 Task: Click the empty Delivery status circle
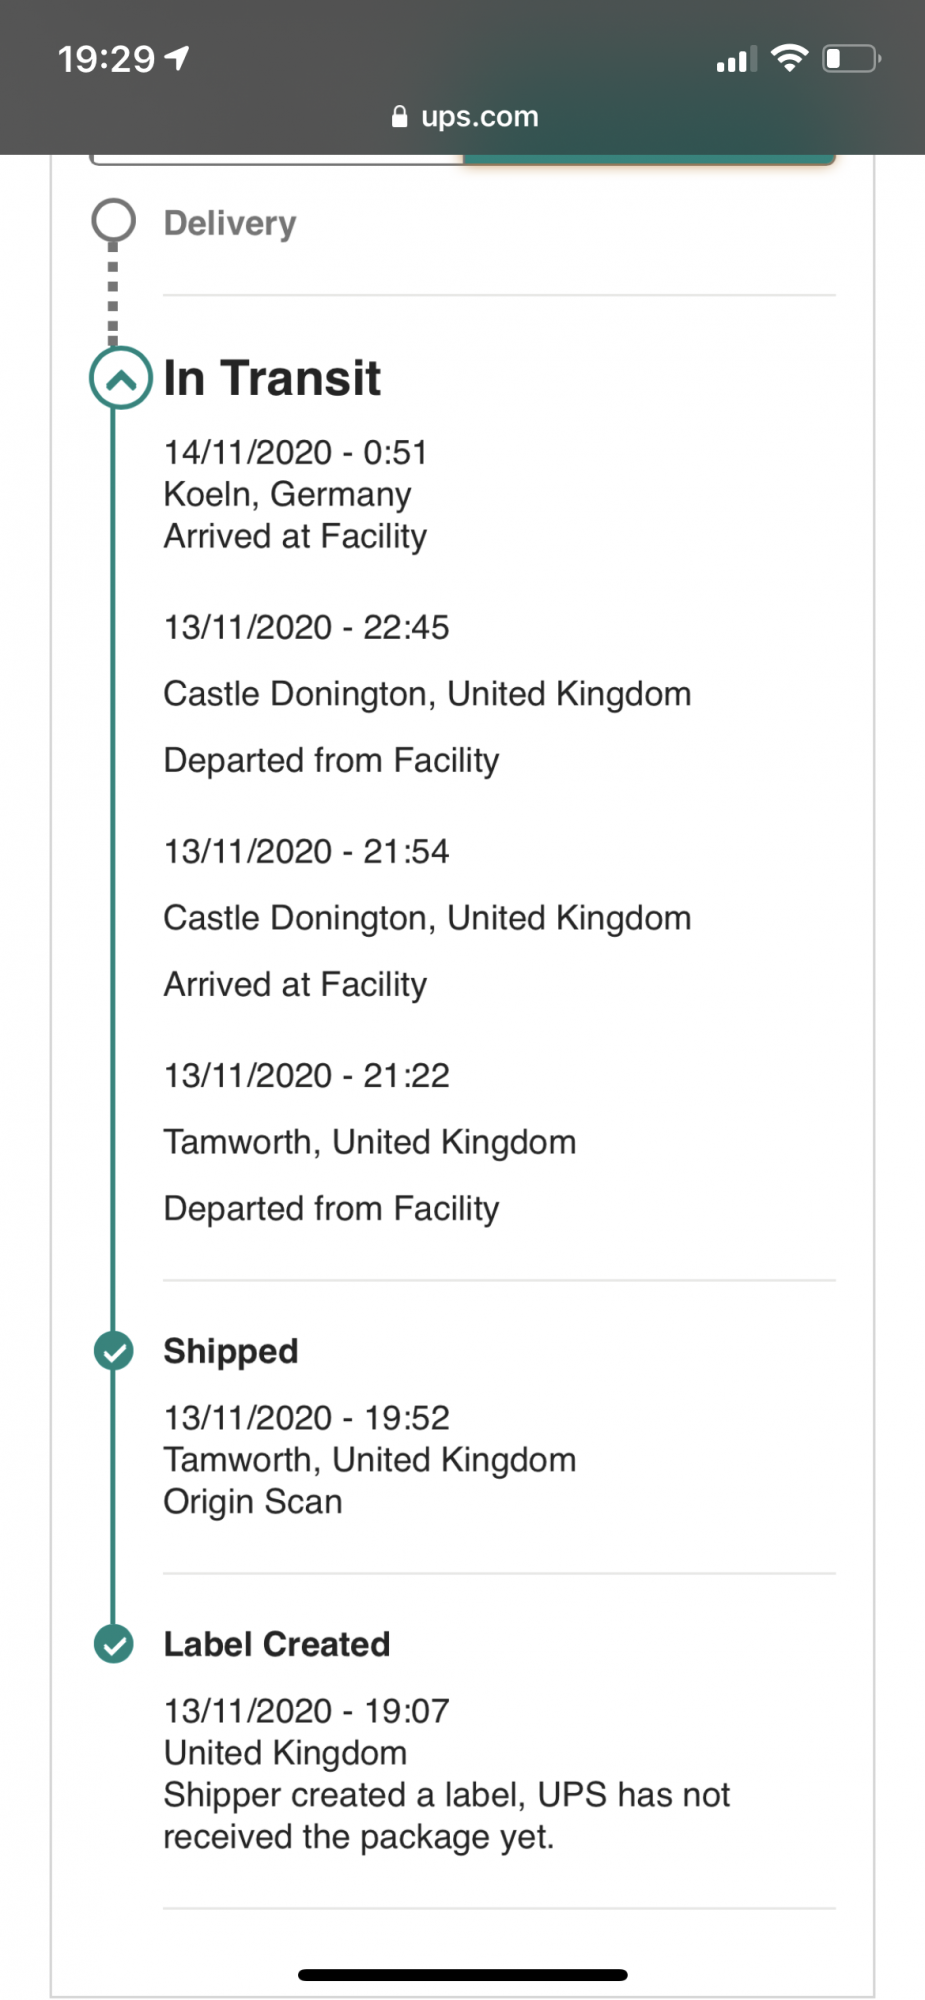click(x=113, y=221)
